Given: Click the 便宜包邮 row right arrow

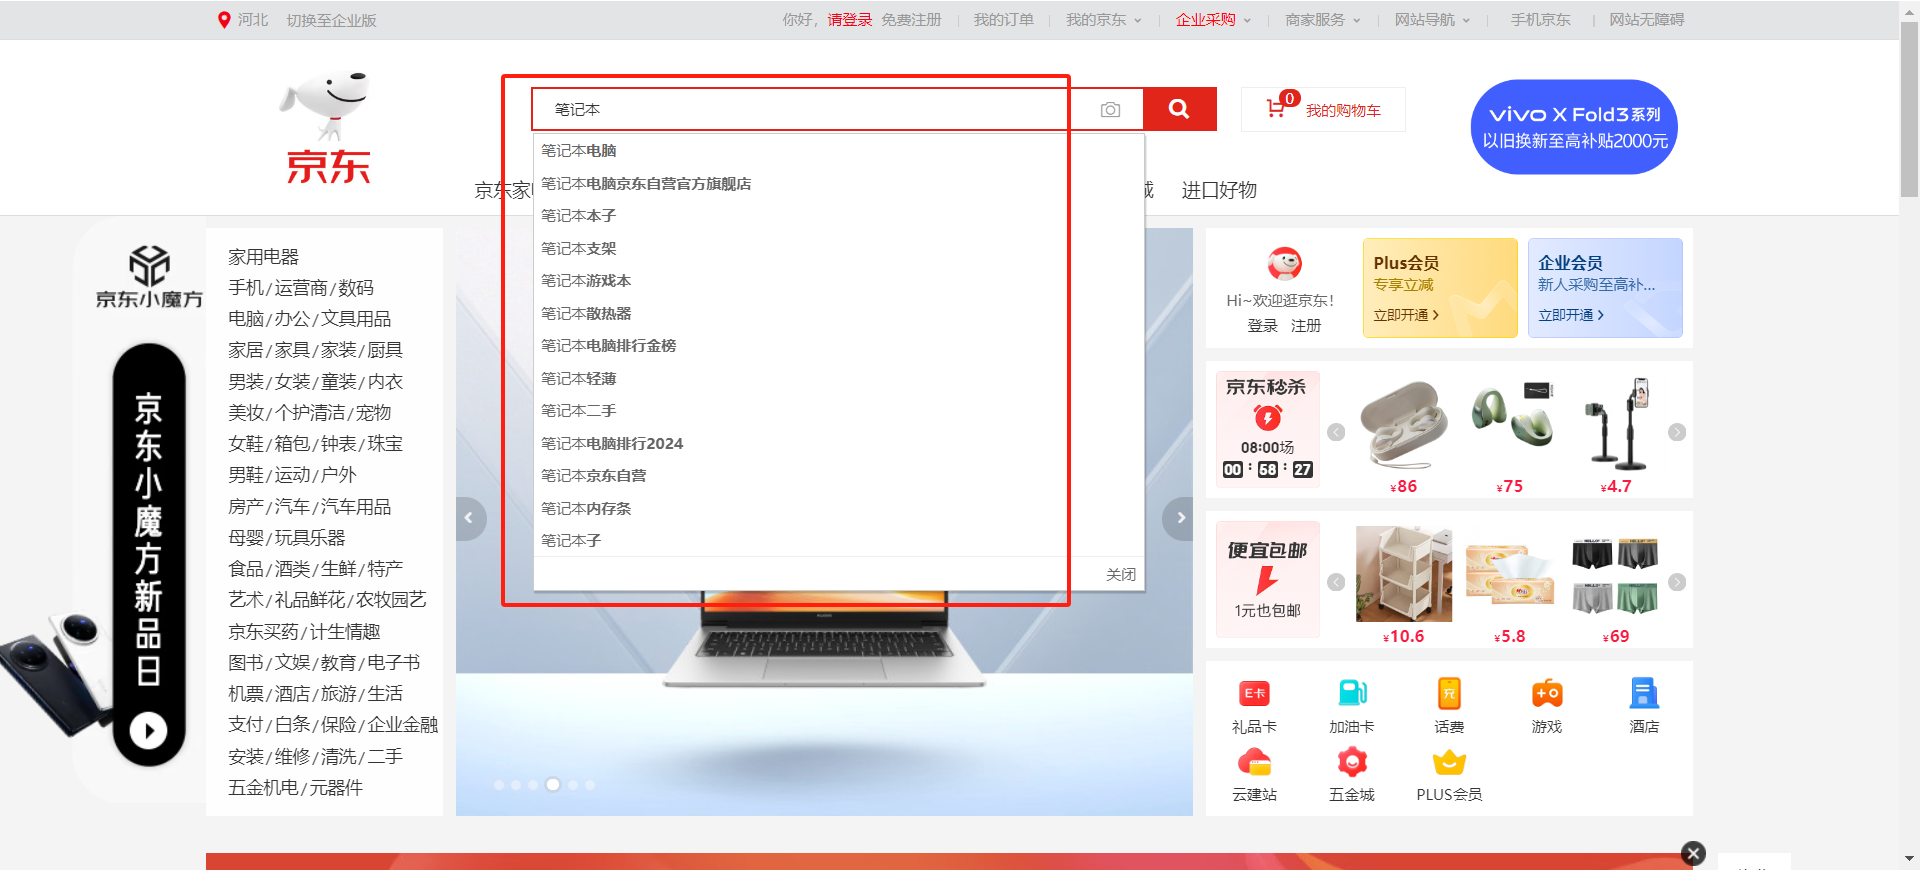Looking at the screenshot, I should [x=1677, y=582].
